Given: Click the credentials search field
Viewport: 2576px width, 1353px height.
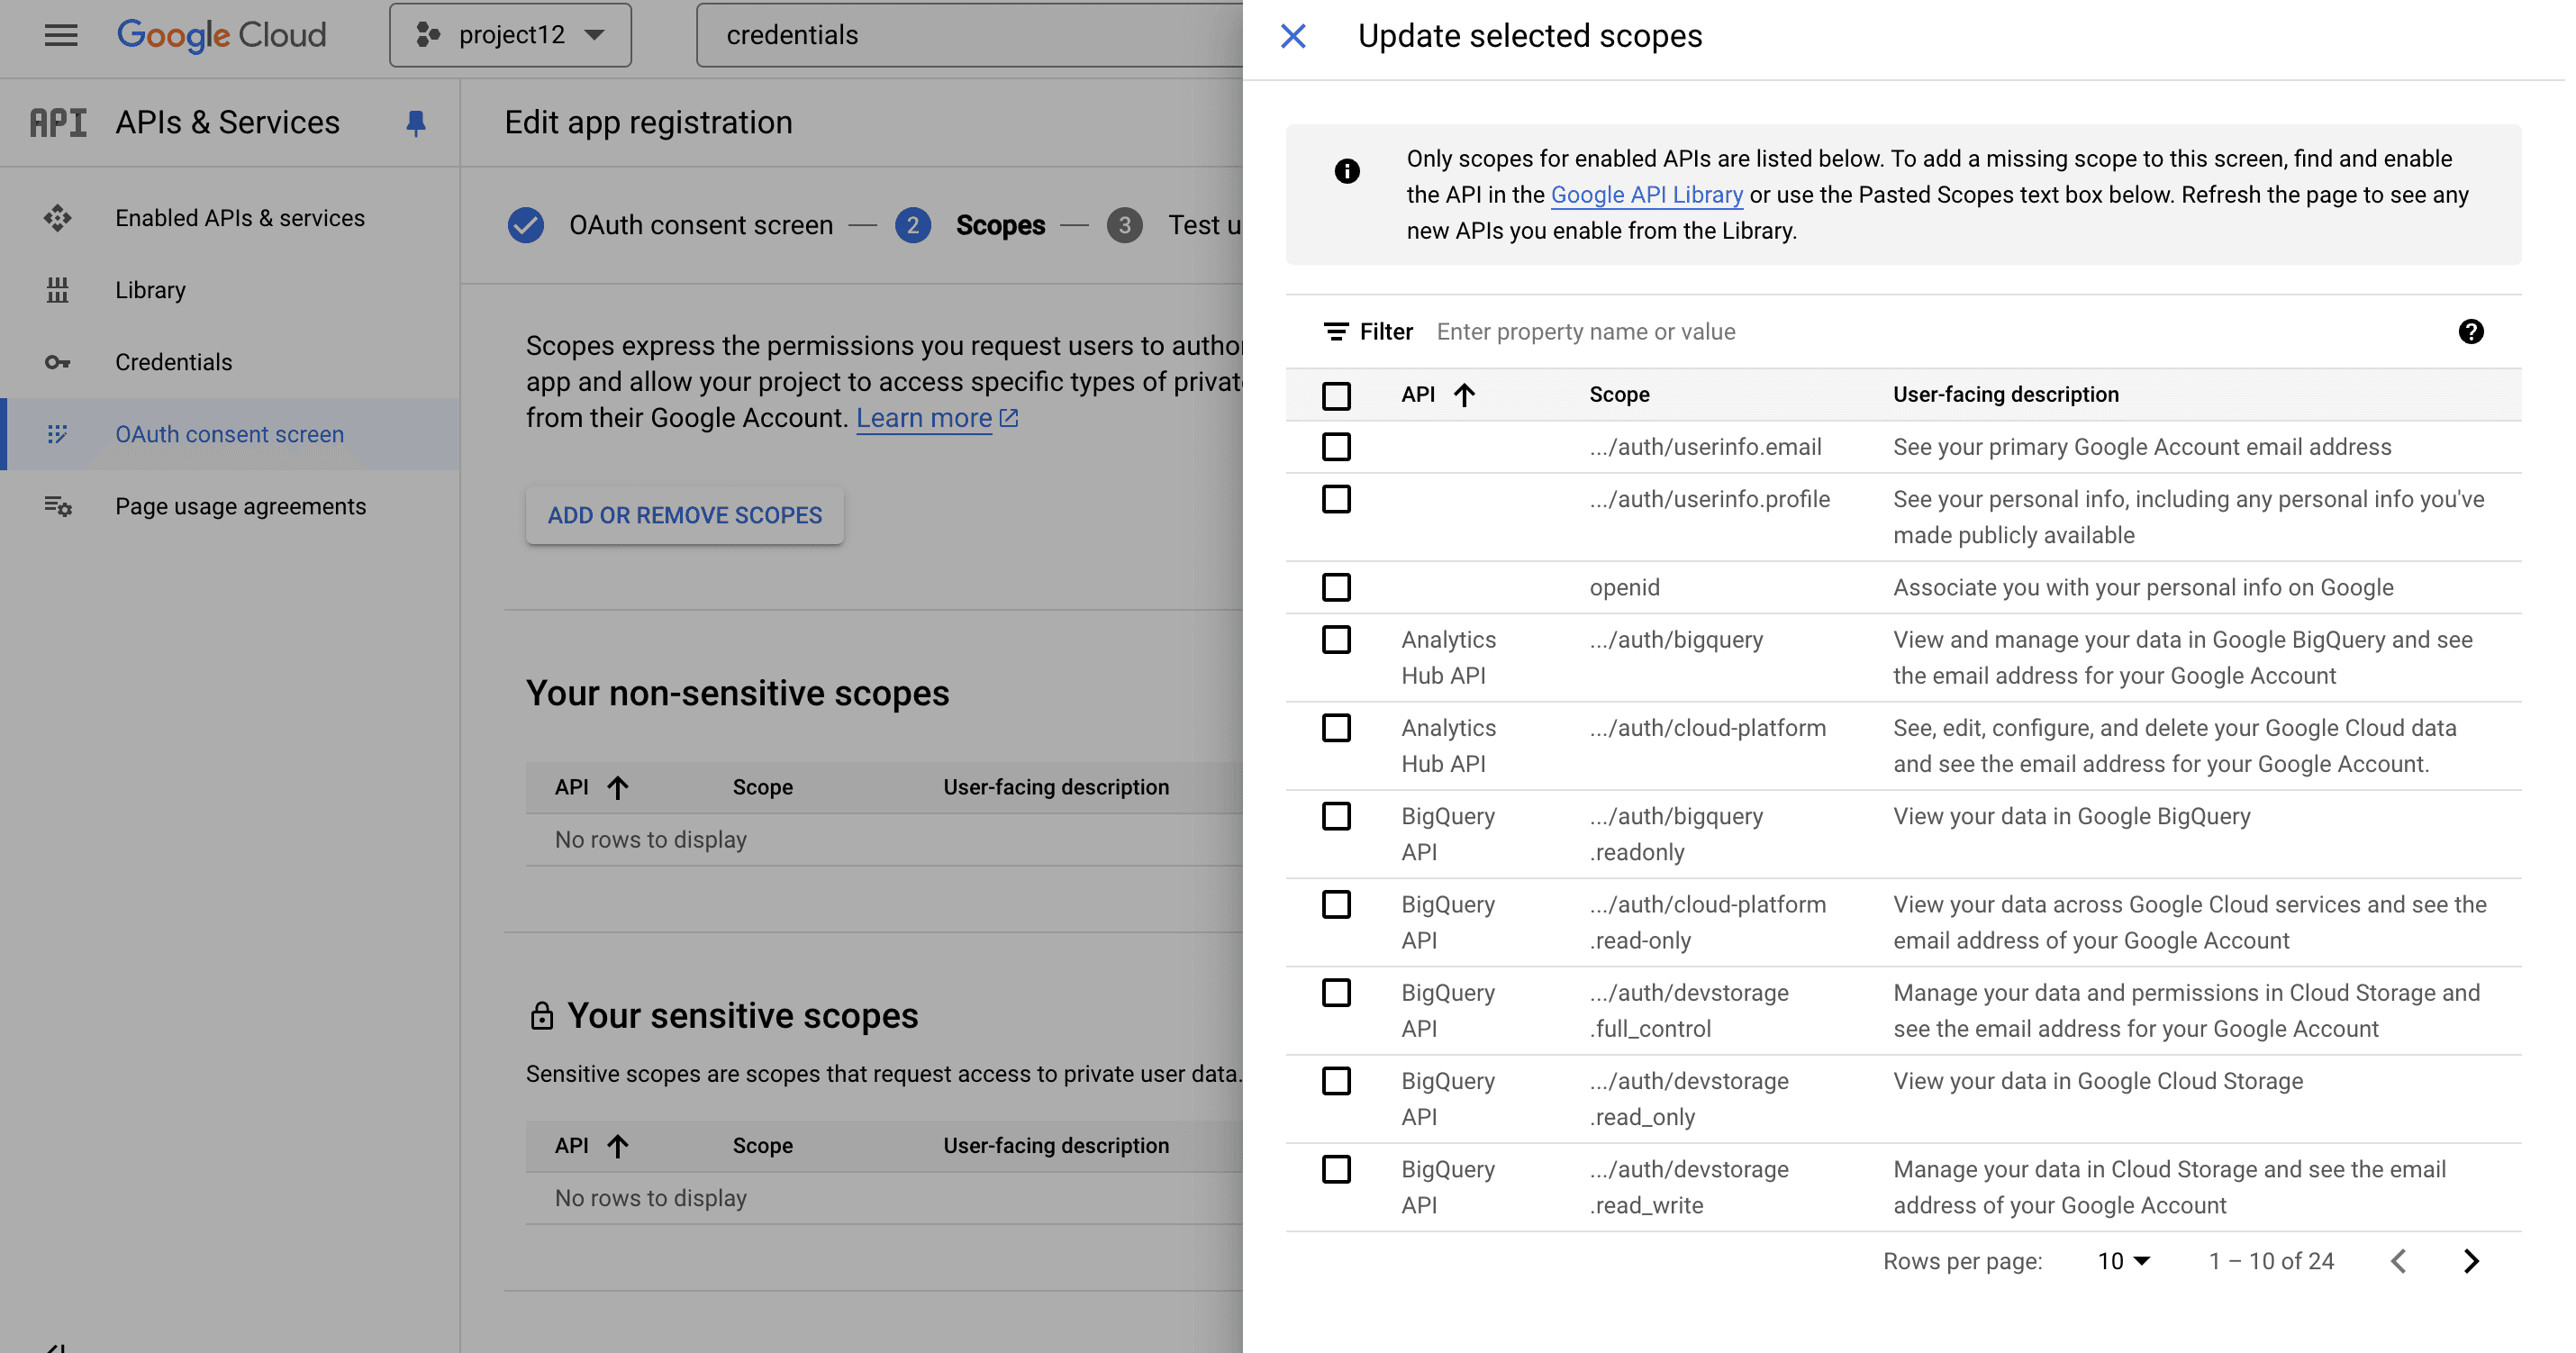Looking at the screenshot, I should click(x=969, y=35).
